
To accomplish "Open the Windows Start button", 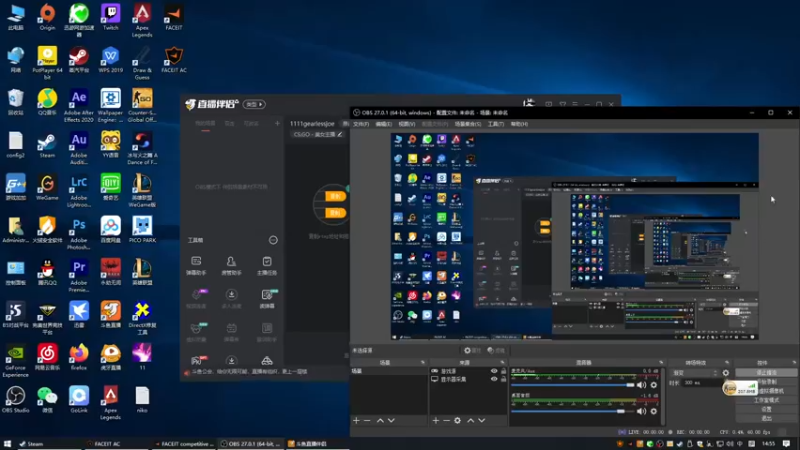I will pos(7,444).
